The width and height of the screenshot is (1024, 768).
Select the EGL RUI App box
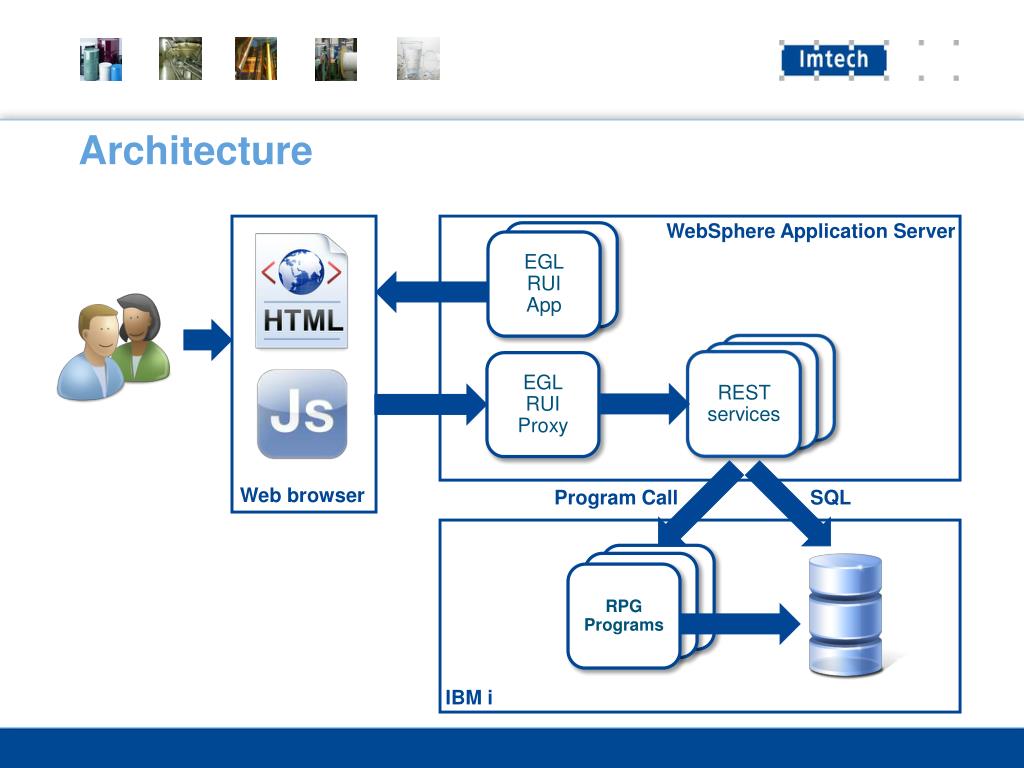(x=544, y=283)
